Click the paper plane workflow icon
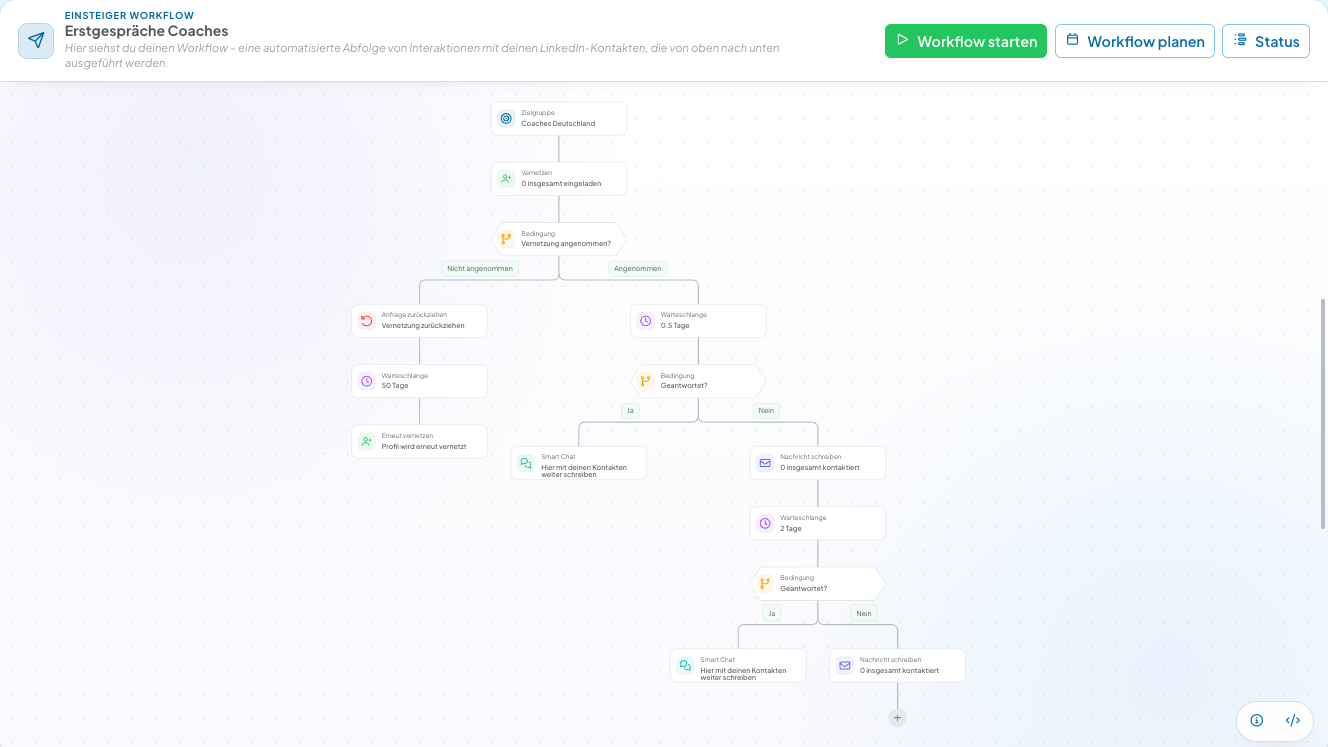 (x=36, y=41)
